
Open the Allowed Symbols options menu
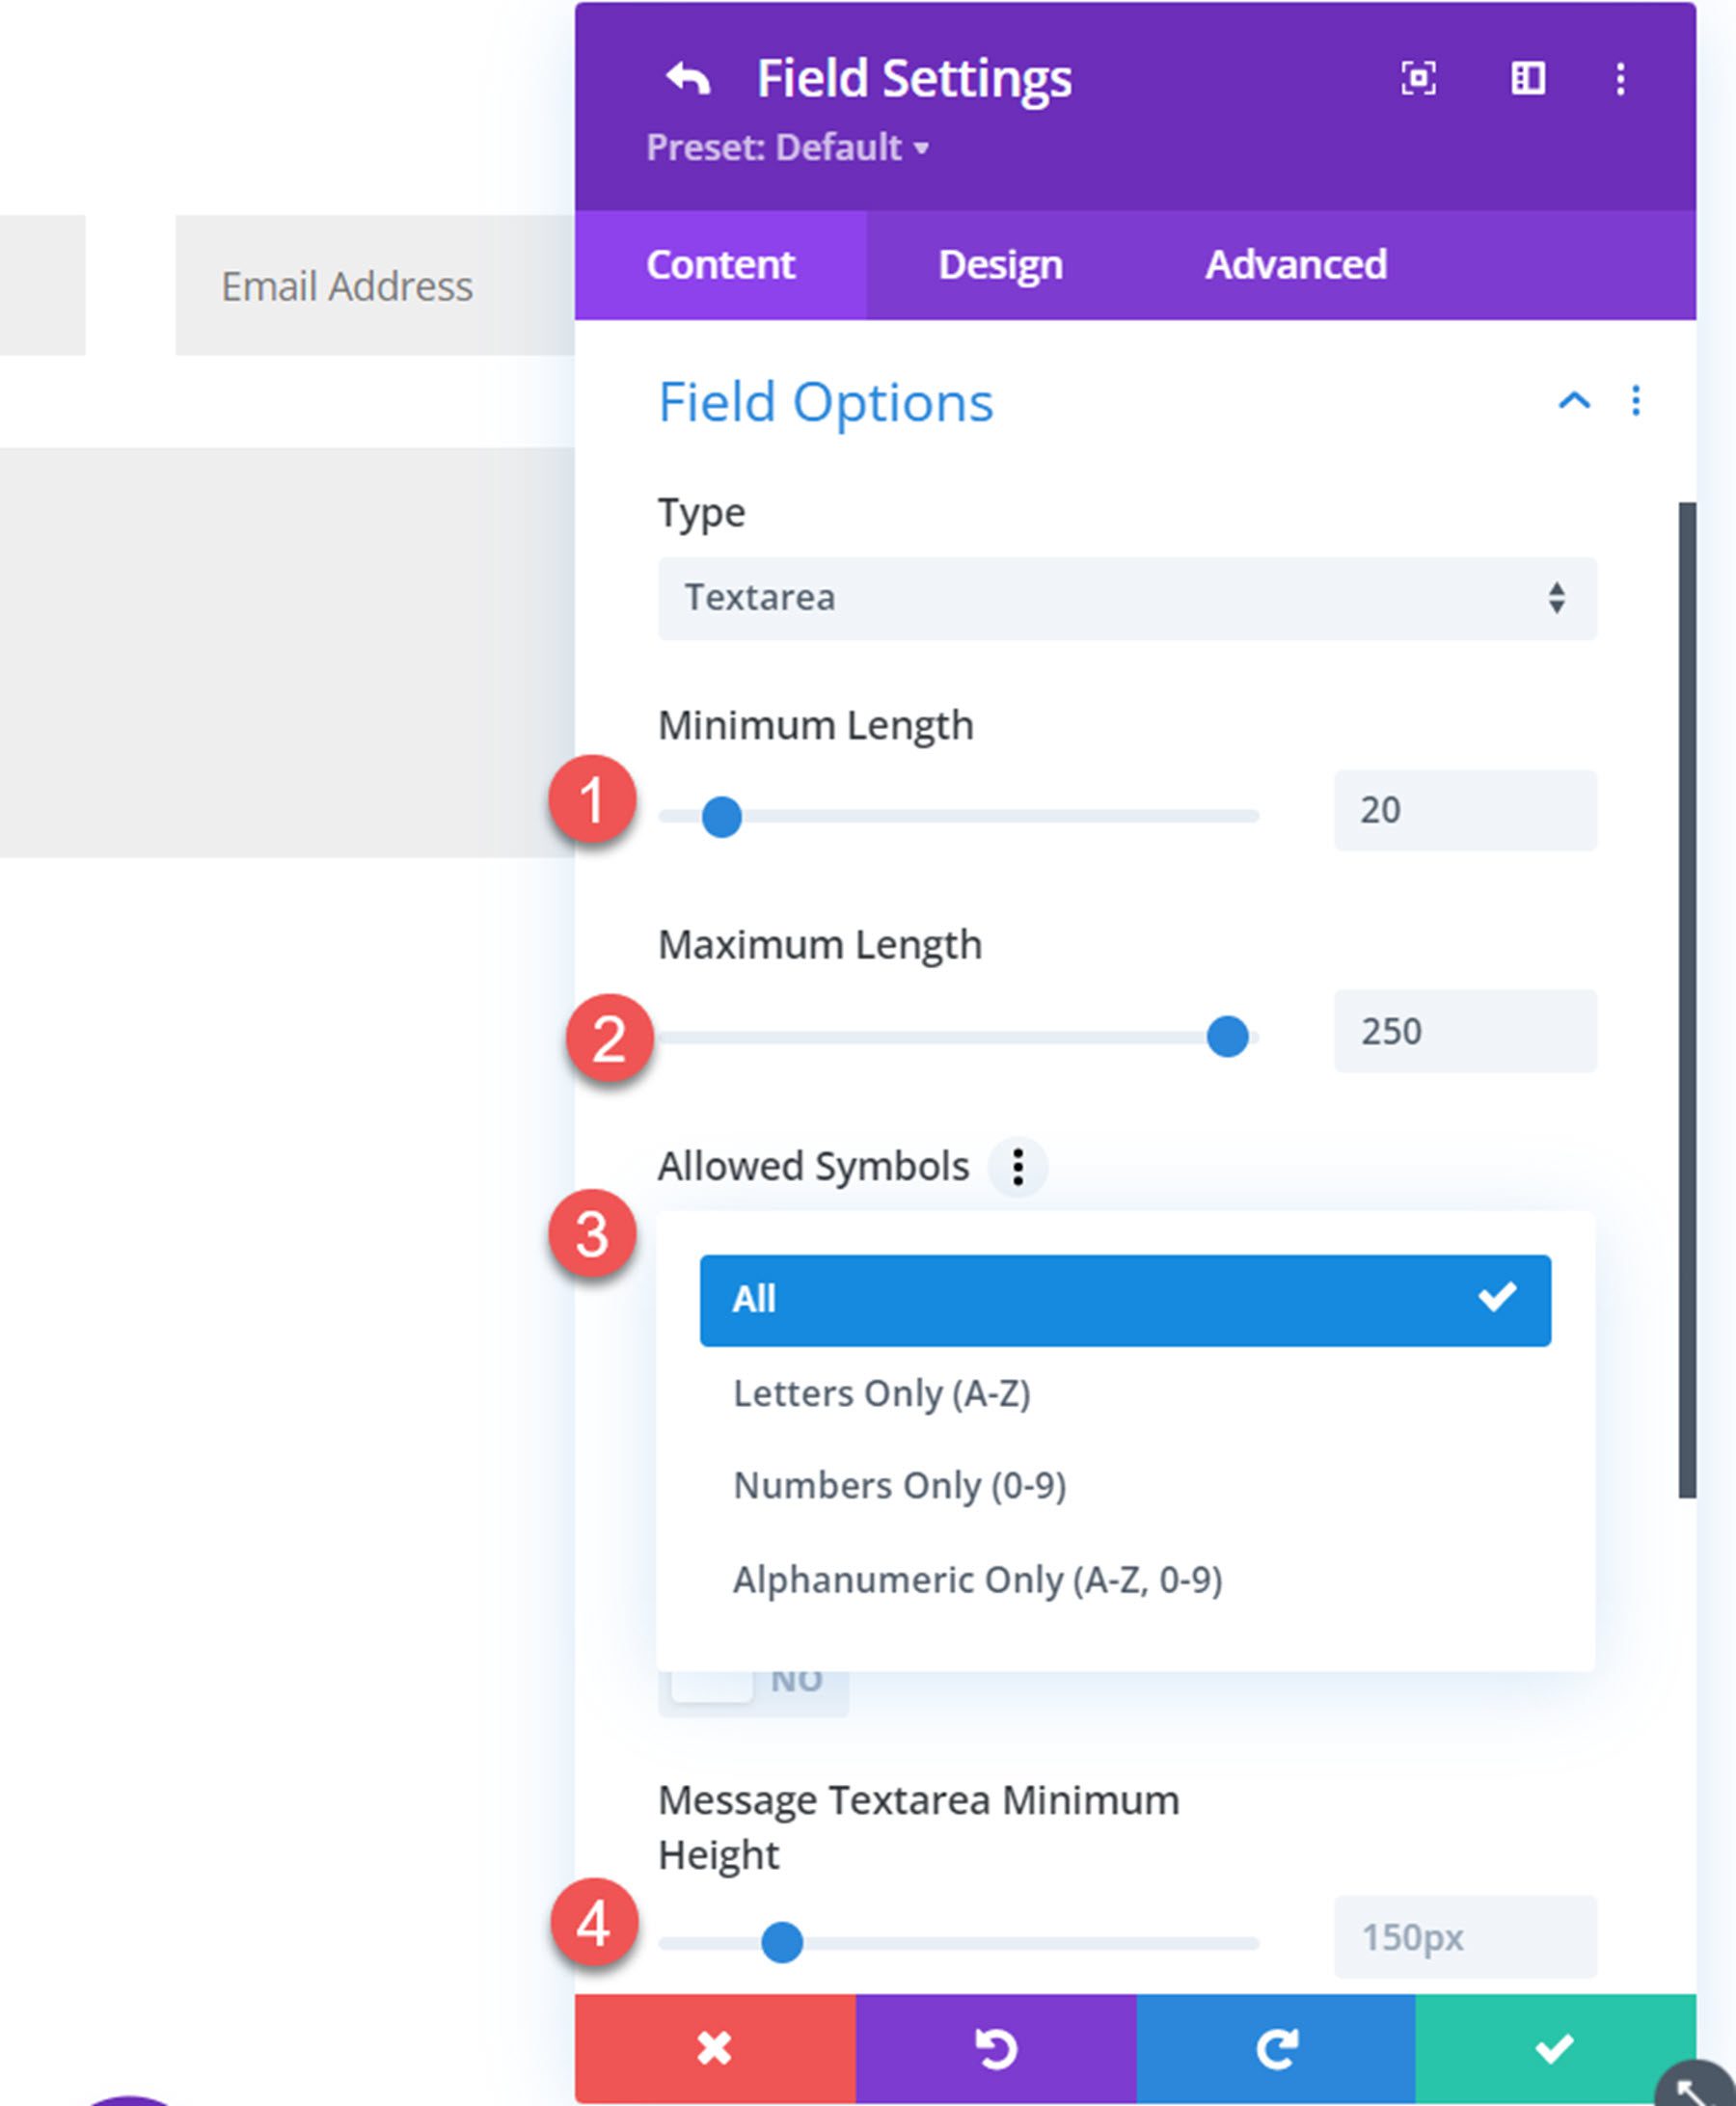pyautogui.click(x=1018, y=1167)
